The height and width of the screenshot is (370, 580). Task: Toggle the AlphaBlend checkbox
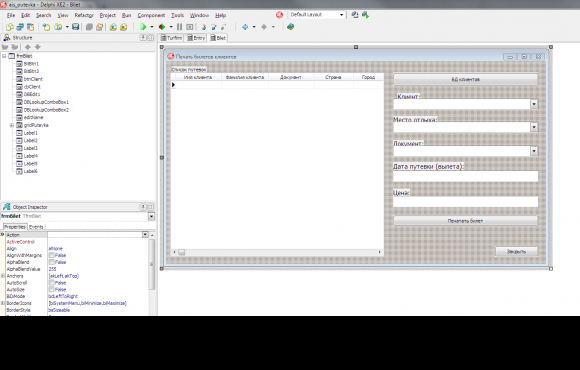click(x=52, y=262)
